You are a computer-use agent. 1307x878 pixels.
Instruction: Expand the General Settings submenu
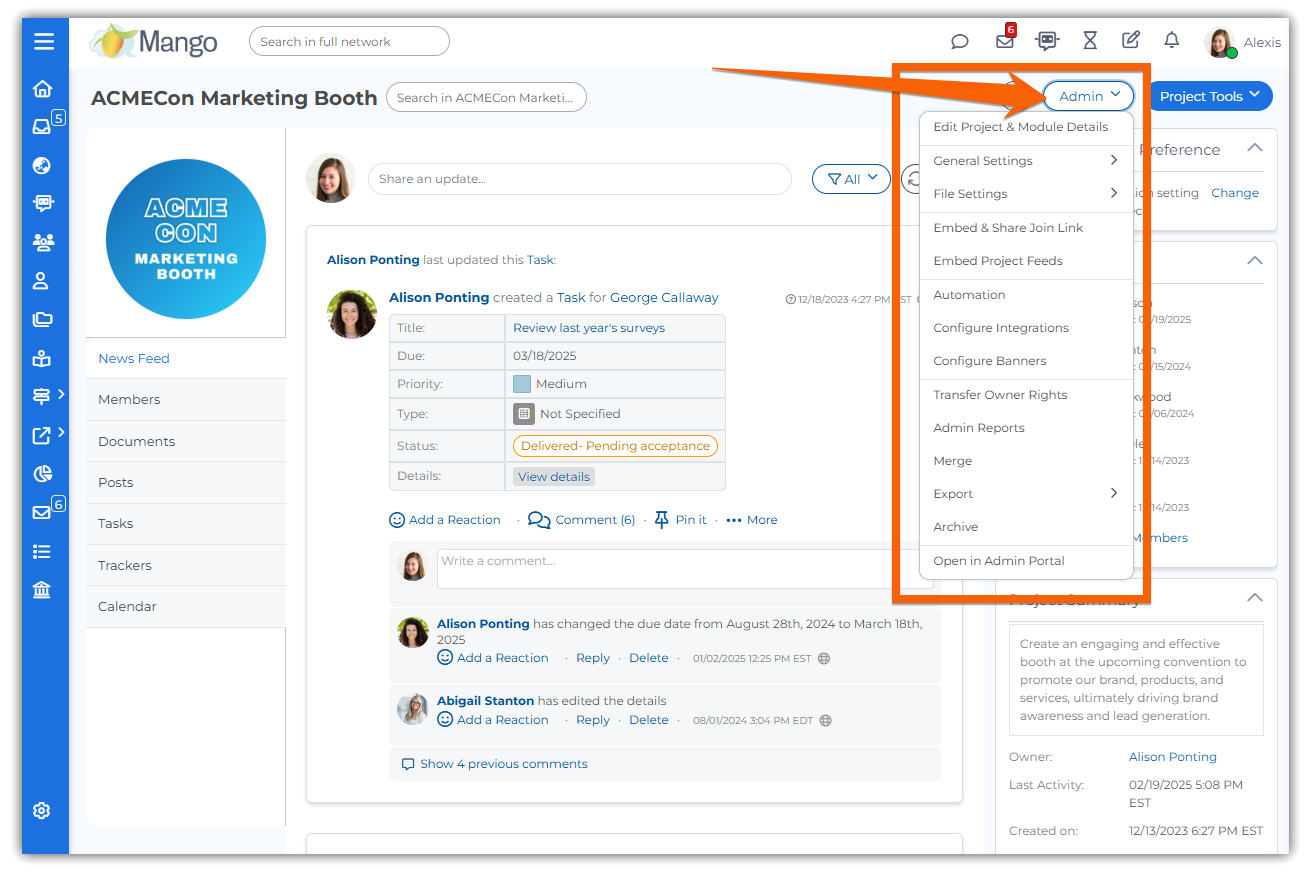coord(1025,161)
